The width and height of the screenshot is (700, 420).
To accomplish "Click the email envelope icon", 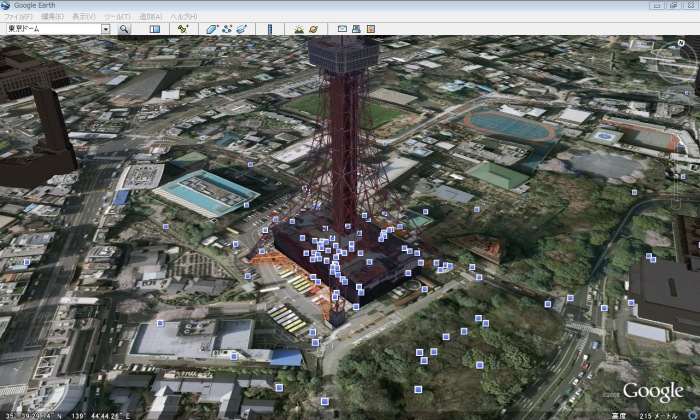I will tap(342, 29).
